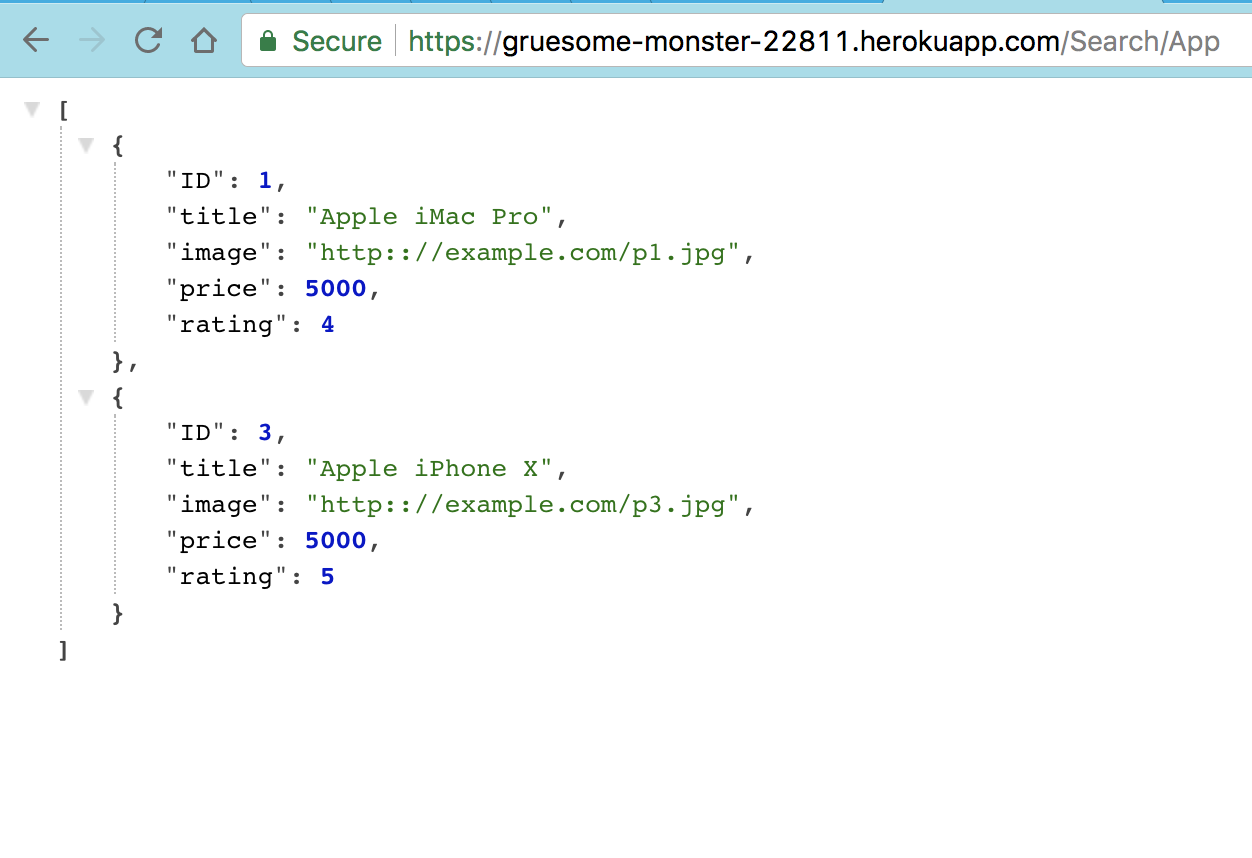Select the rating value 5
The height and width of the screenshot is (858, 1252).
coord(327,577)
